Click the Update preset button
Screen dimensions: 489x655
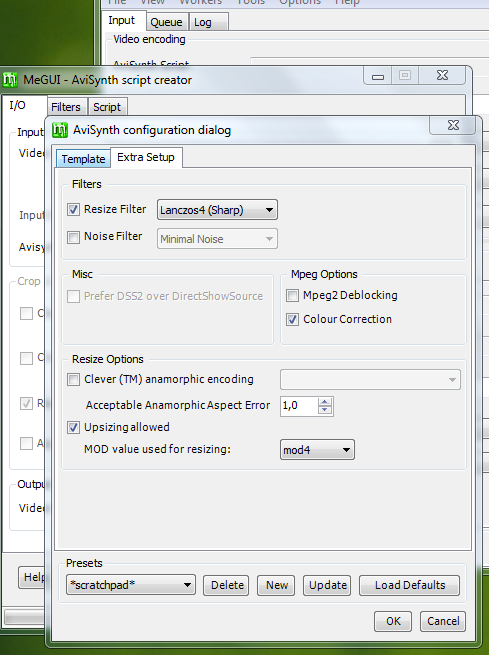point(327,585)
